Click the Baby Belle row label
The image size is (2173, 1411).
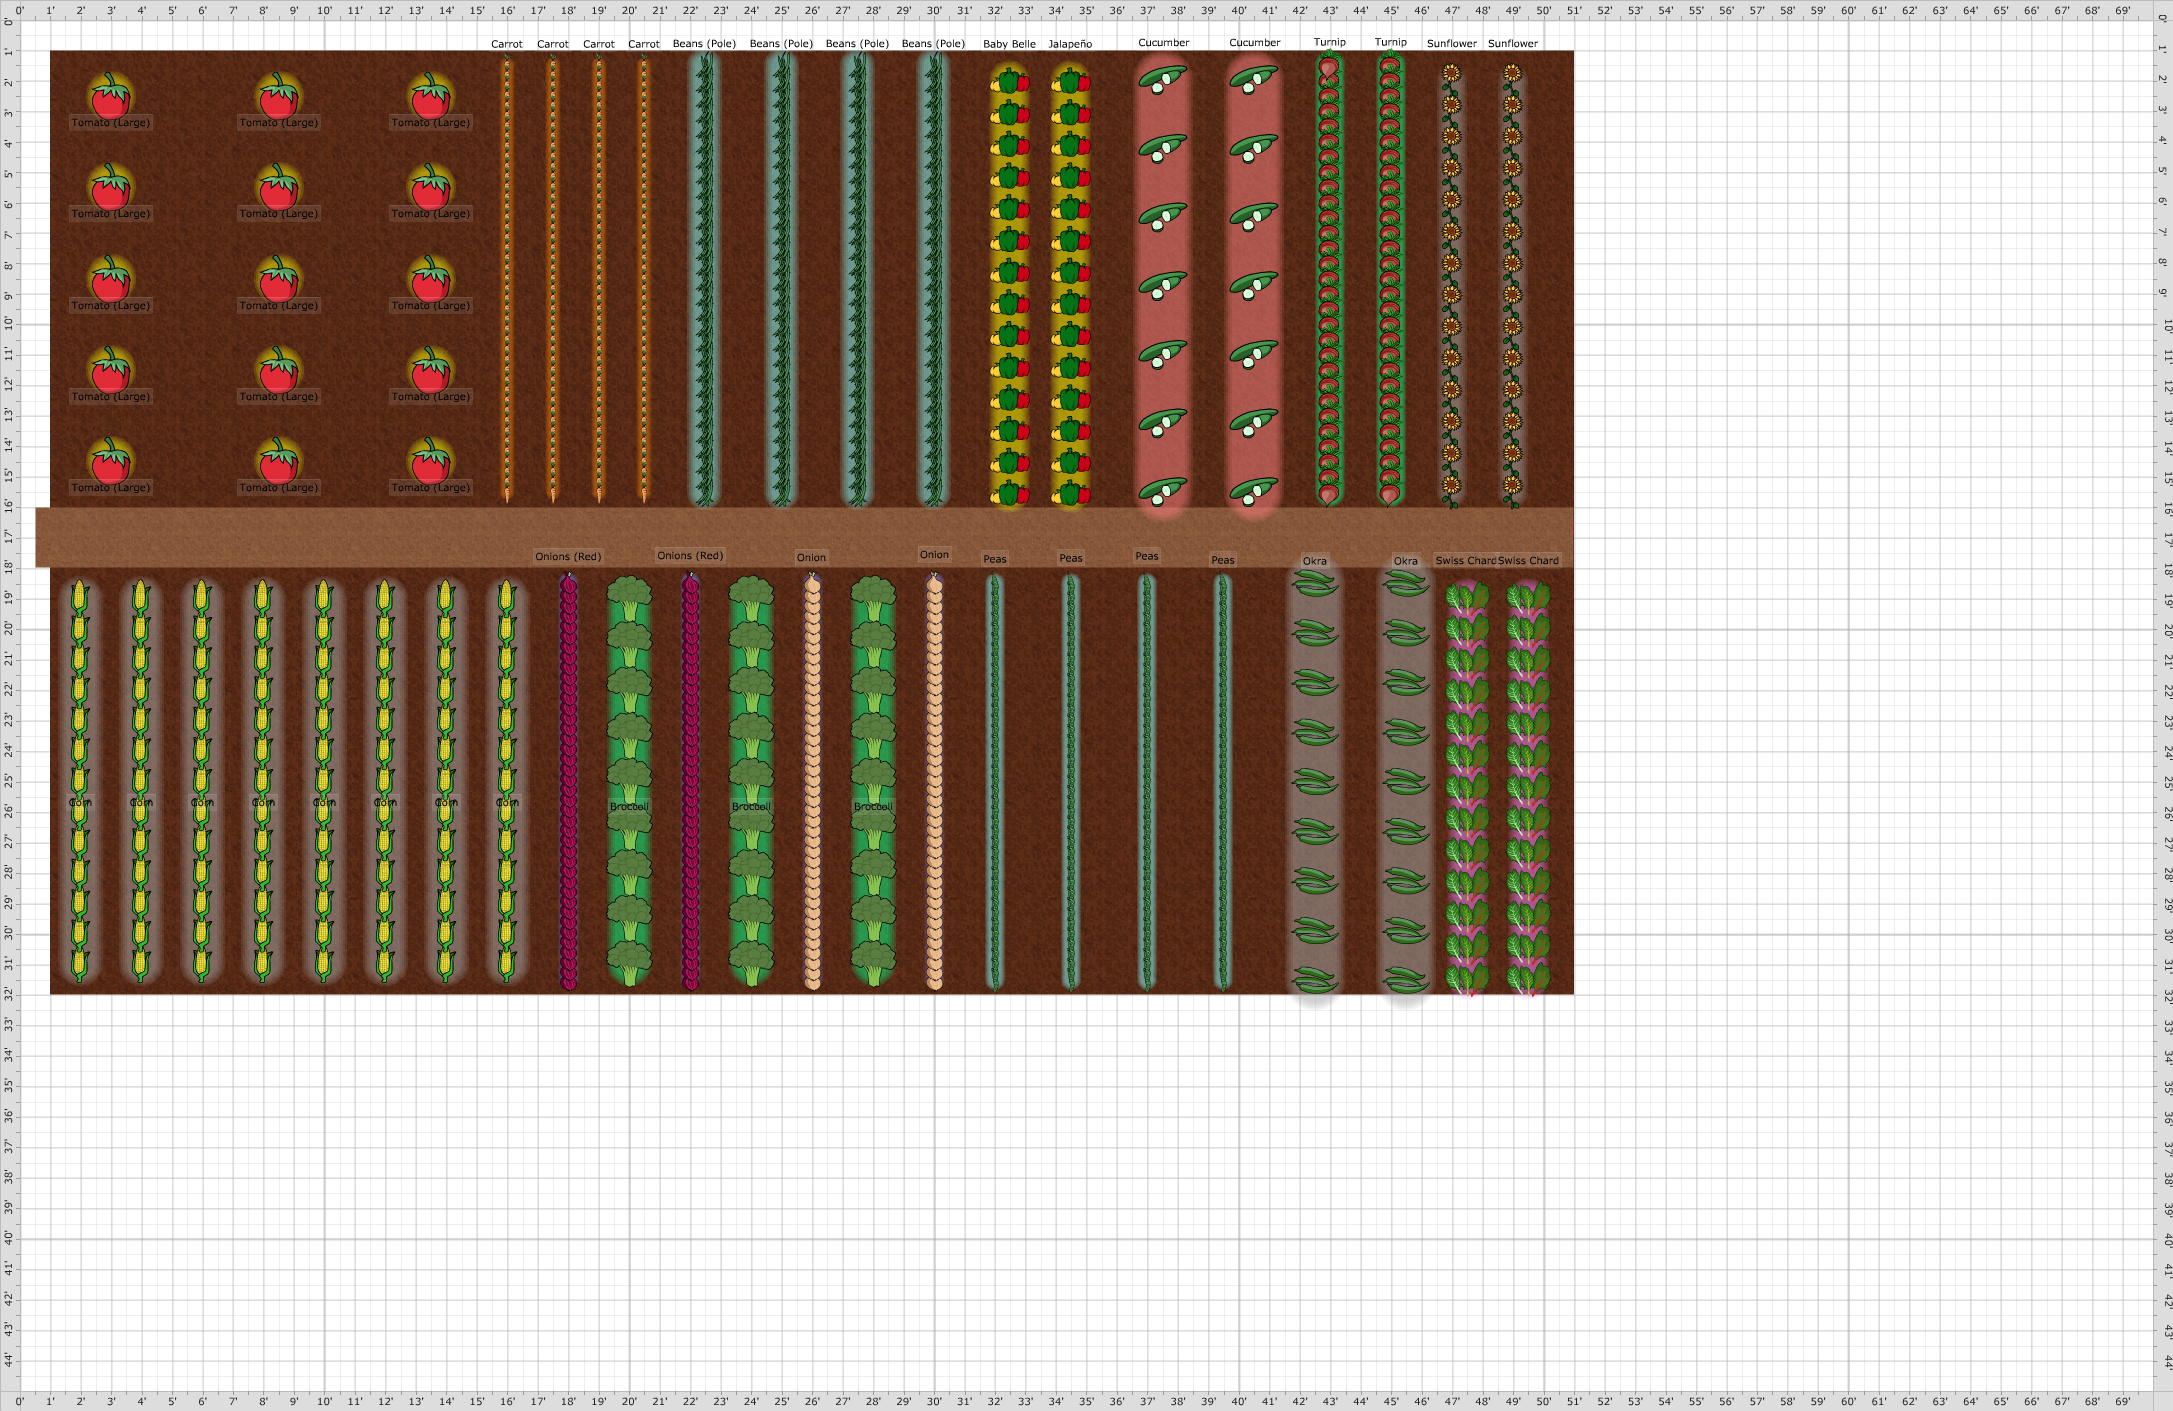pyautogui.click(x=1009, y=44)
